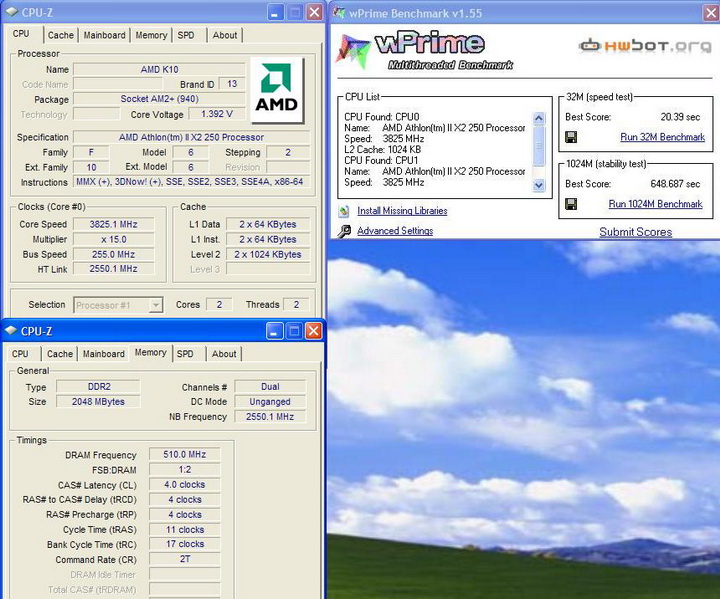Viewport: 720px width, 599px height.
Task: Click the Bus Speed 255.0 MHz value
Action: [113, 254]
